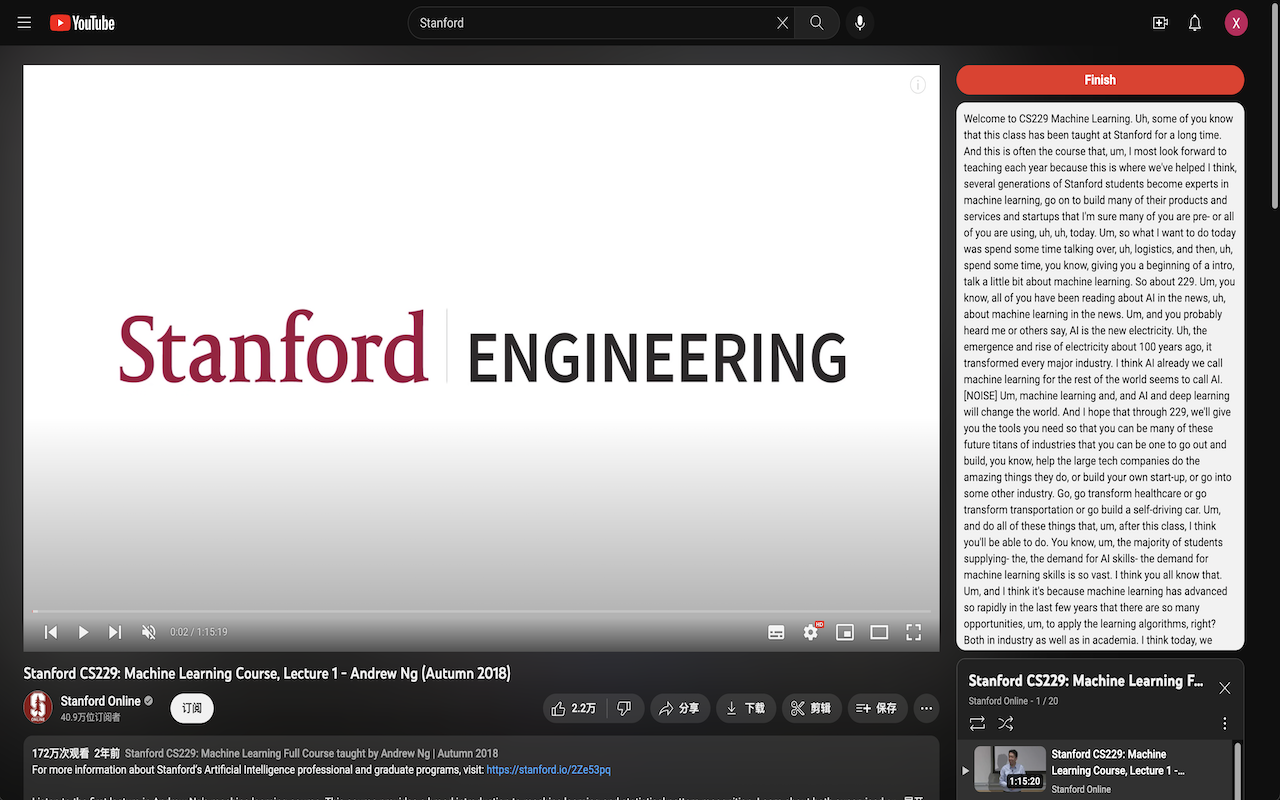Click the transcript text panel
Image resolution: width=1280 pixels, height=800 pixels.
(1100, 376)
